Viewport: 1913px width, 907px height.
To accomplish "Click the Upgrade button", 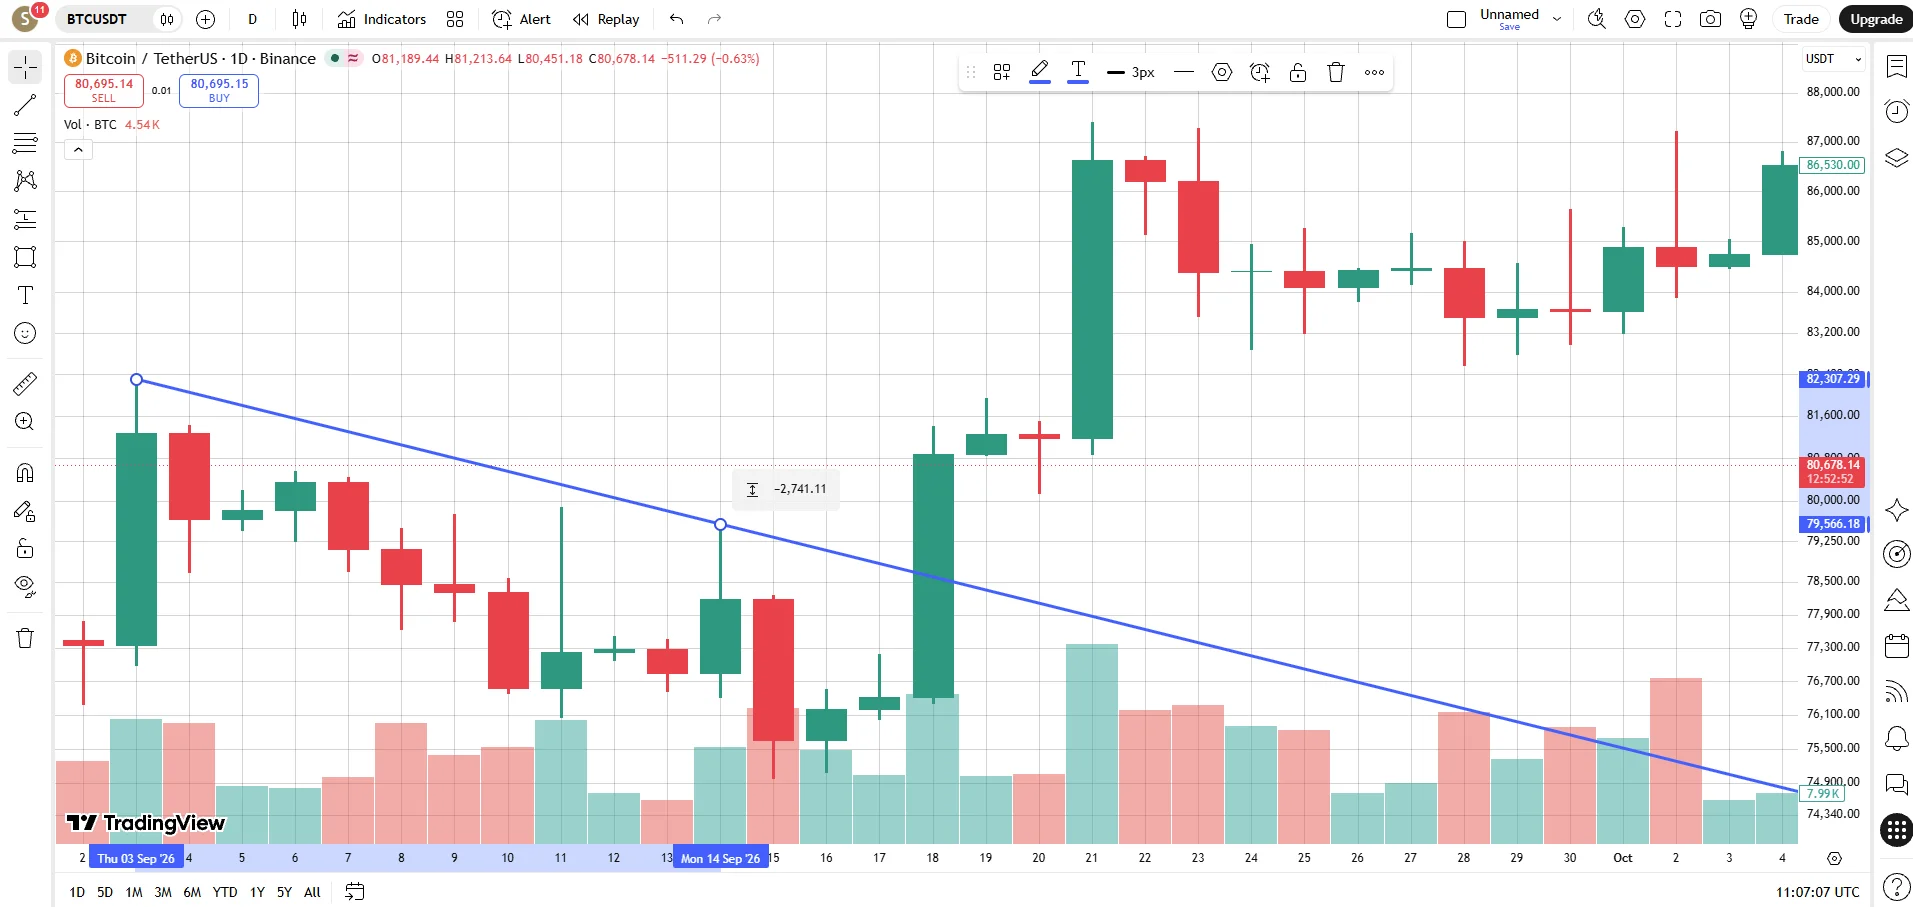I will pyautogui.click(x=1875, y=19).
